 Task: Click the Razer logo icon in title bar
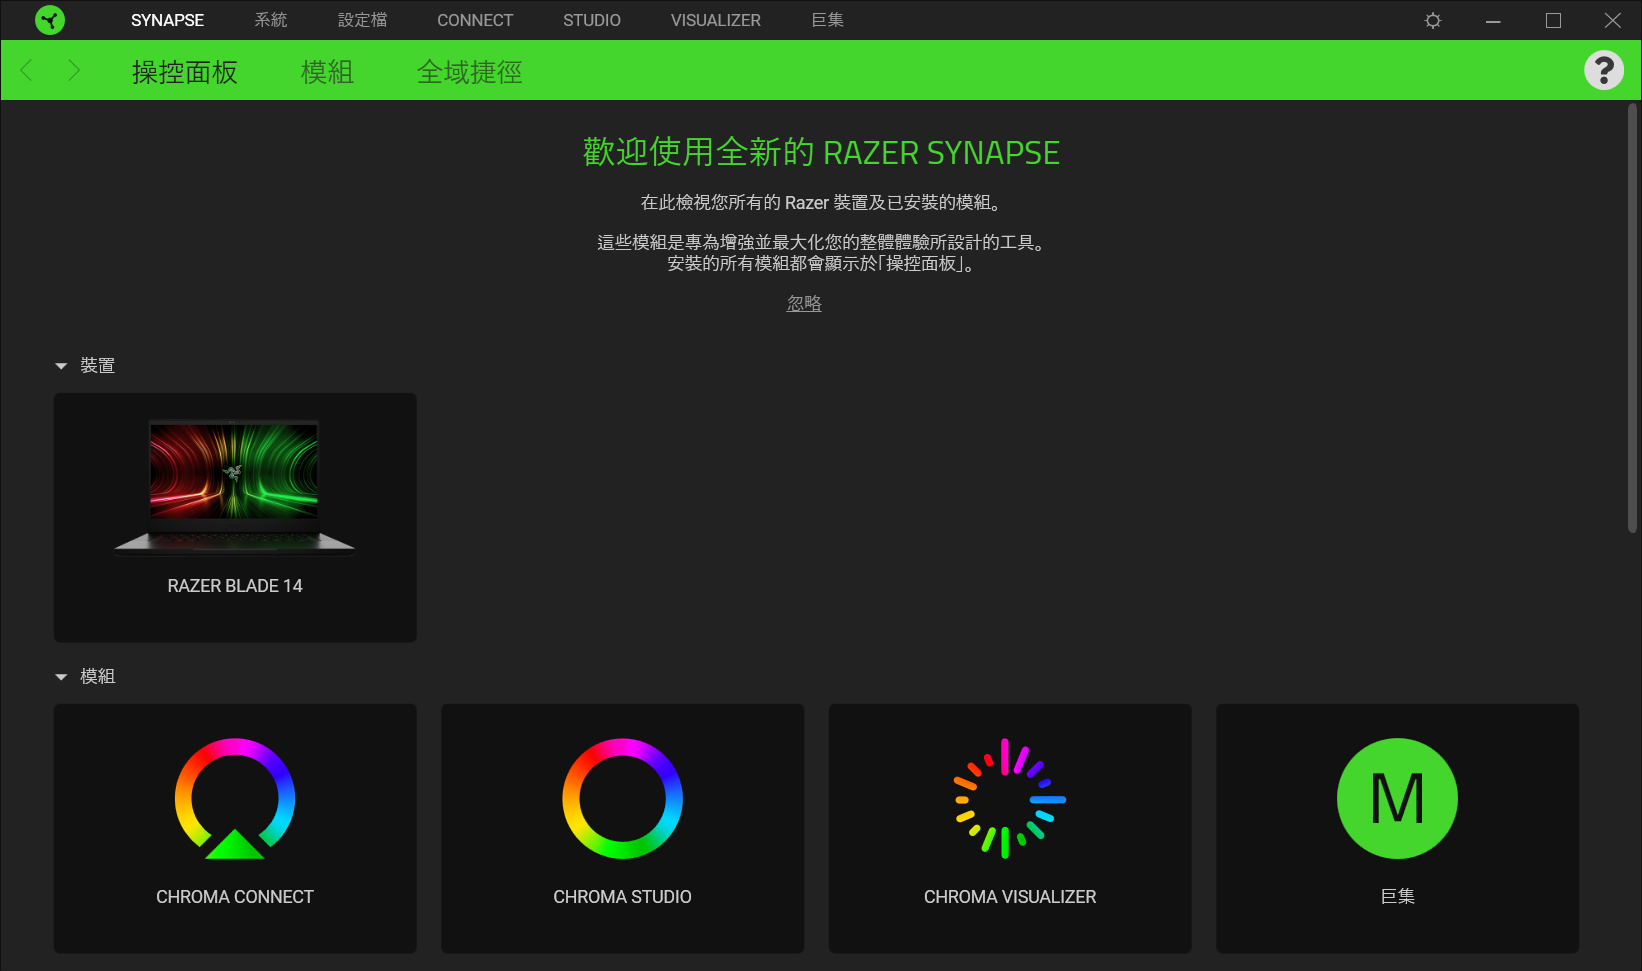point(49,20)
